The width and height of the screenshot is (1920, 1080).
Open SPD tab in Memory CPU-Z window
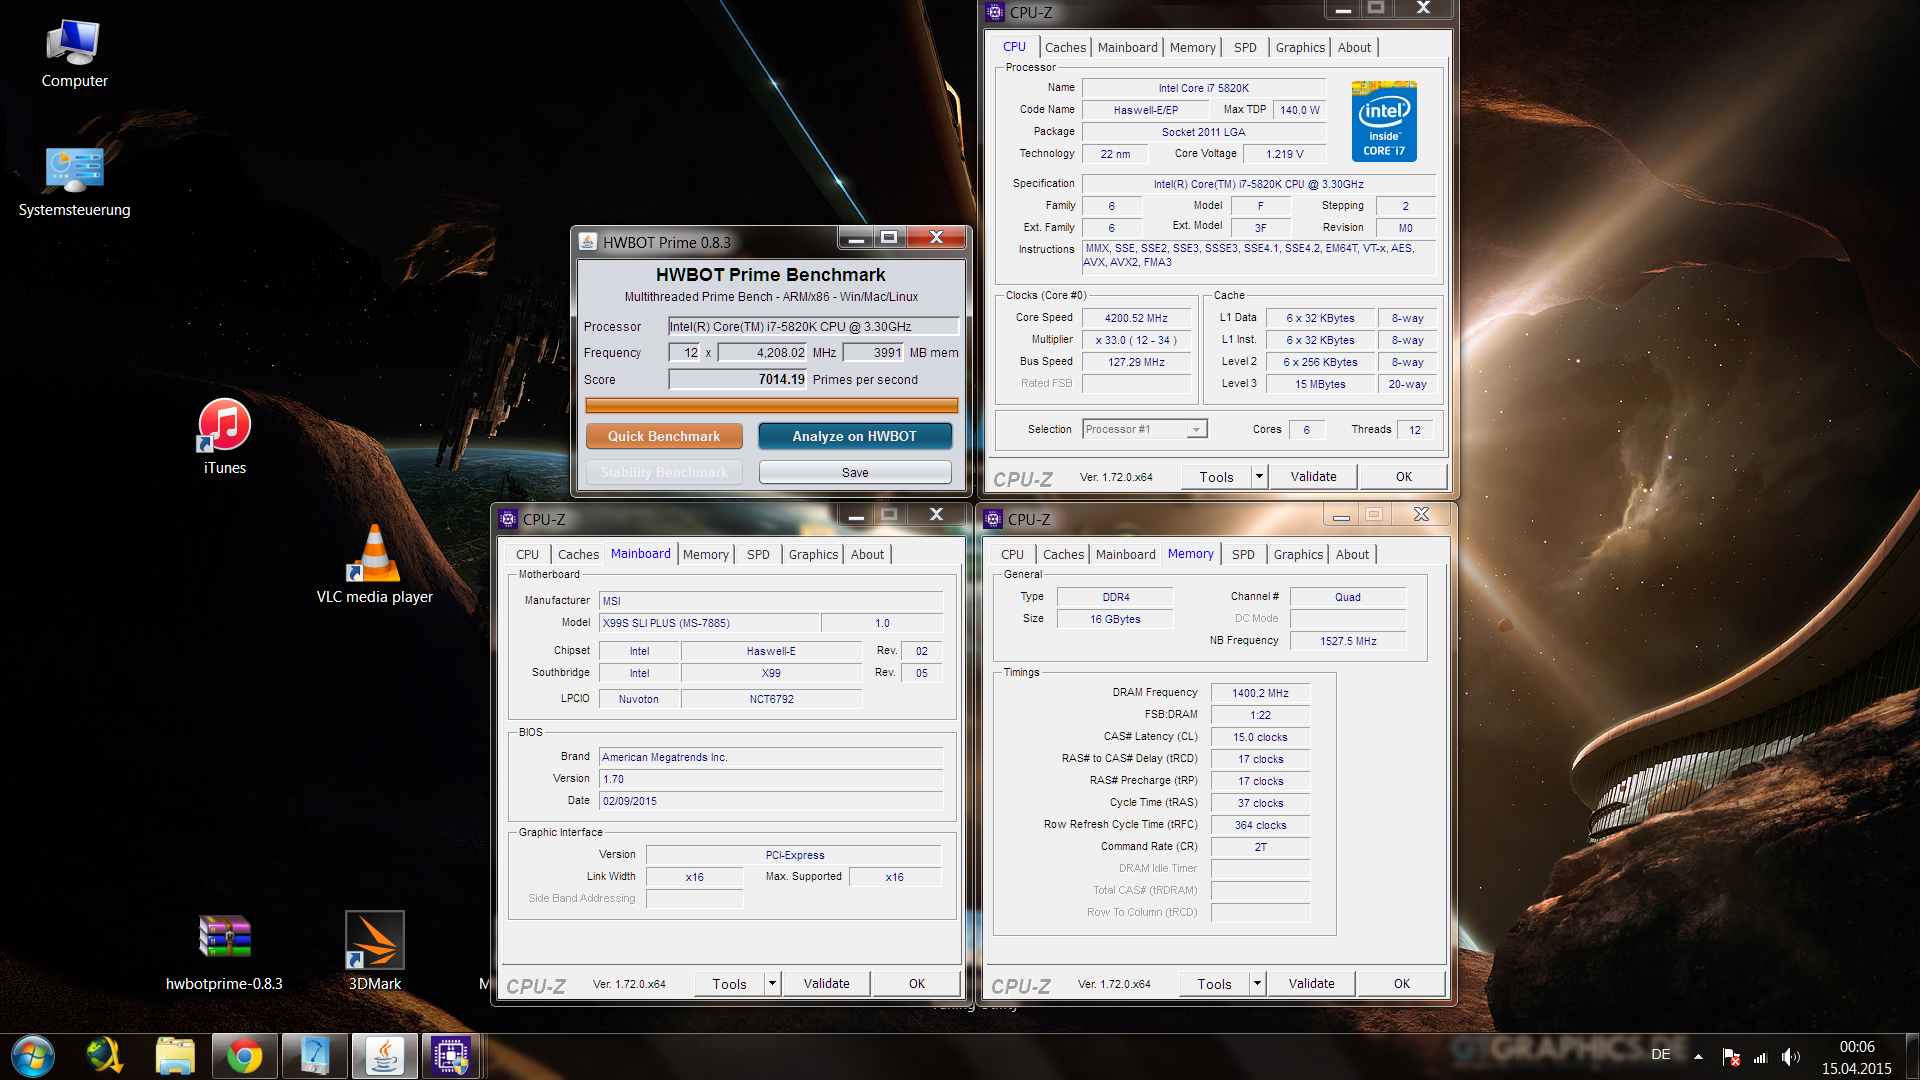[1243, 554]
